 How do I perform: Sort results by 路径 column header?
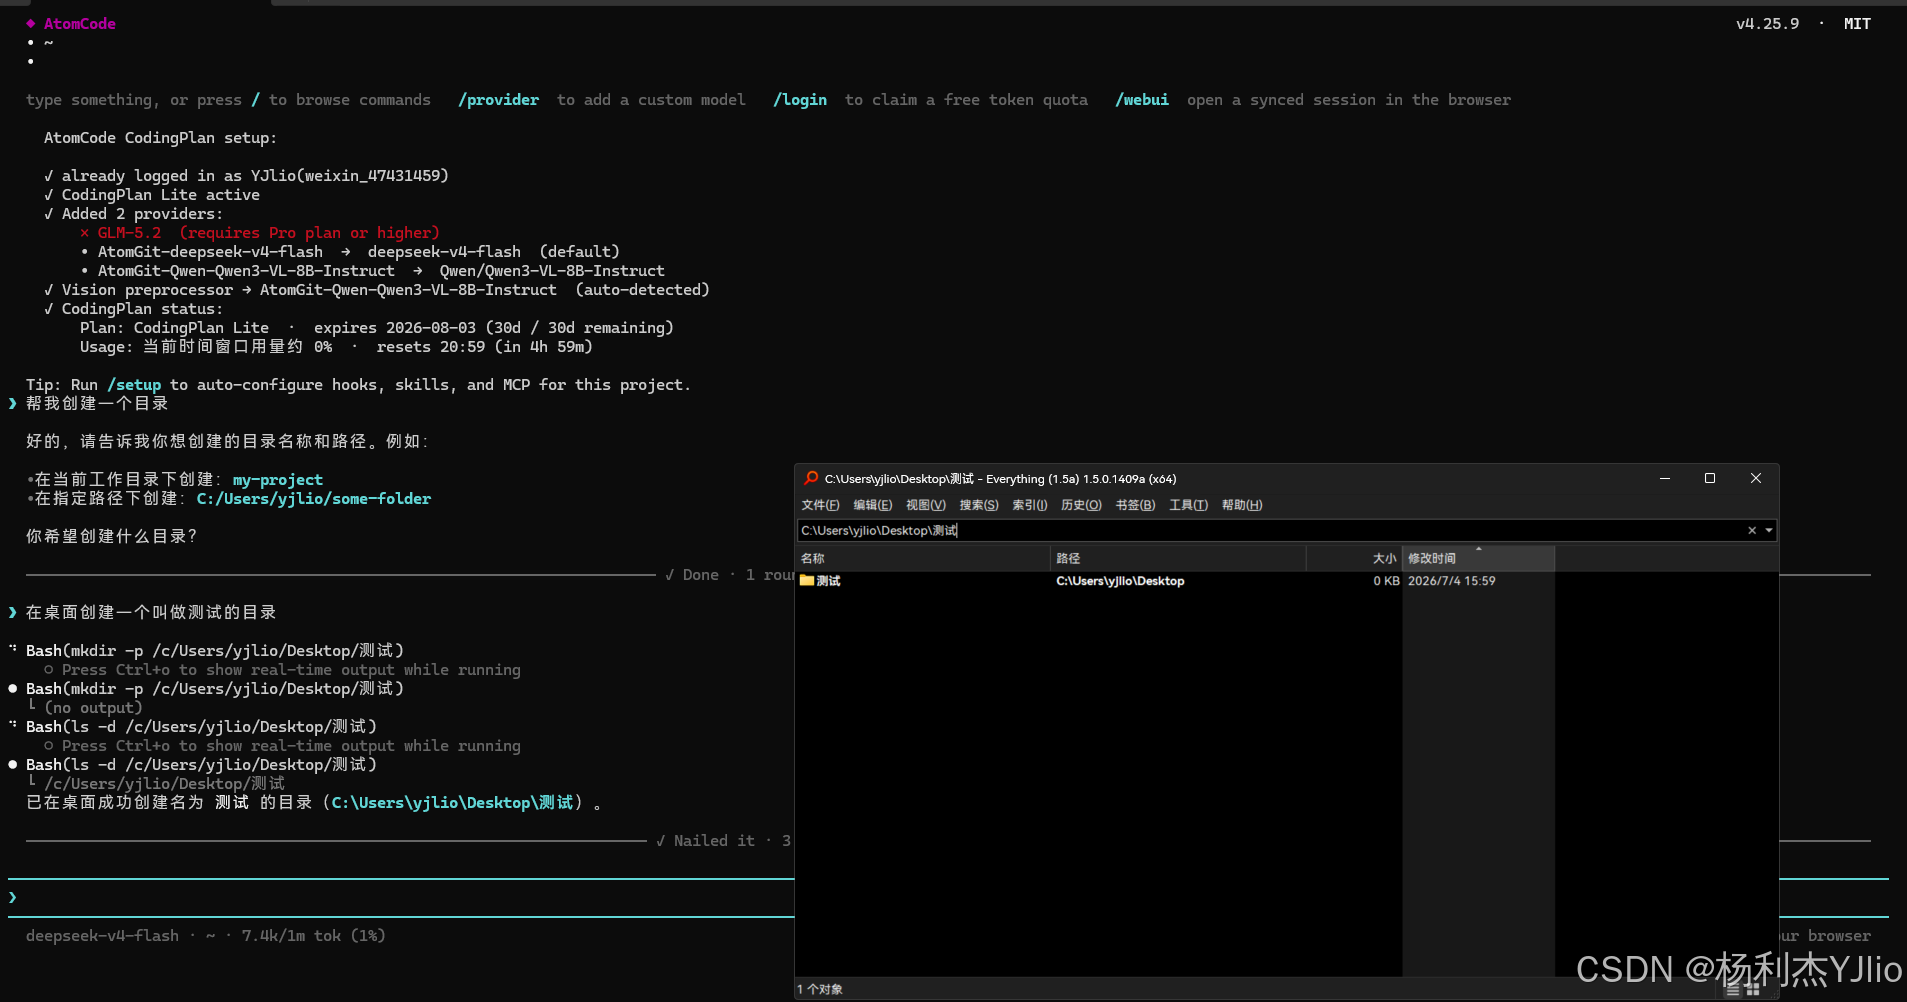[1178, 558]
